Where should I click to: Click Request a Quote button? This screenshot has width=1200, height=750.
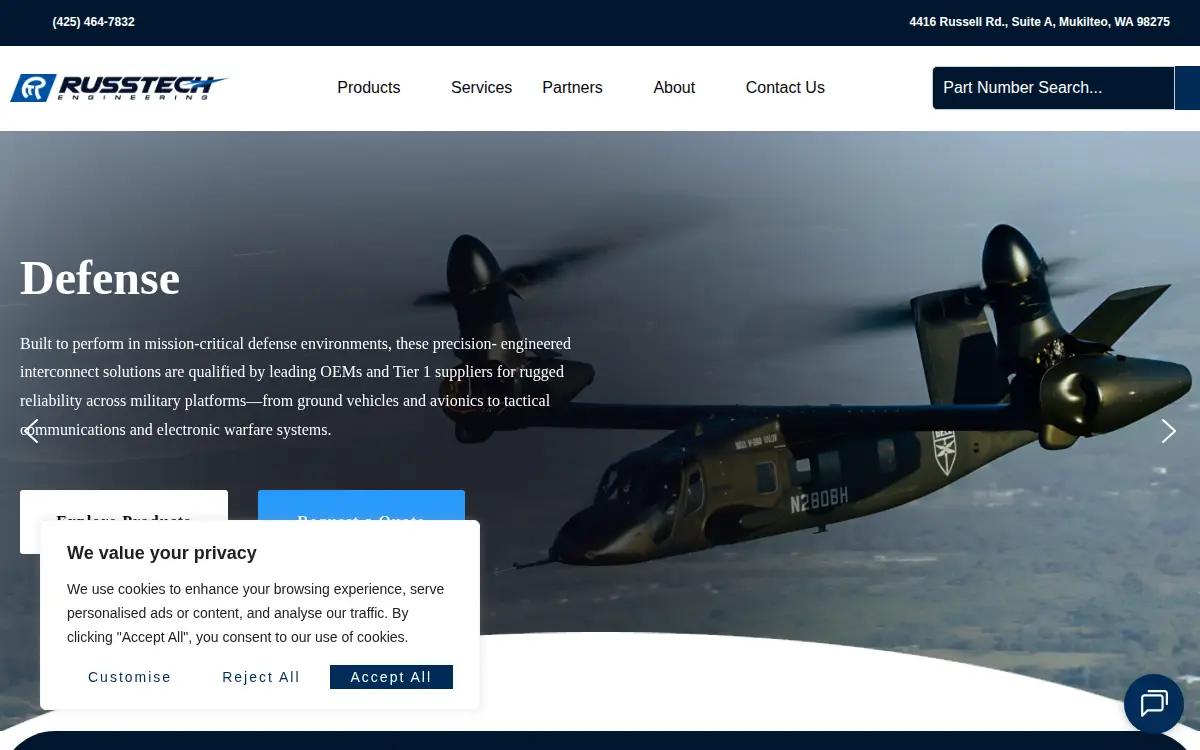tap(361, 505)
